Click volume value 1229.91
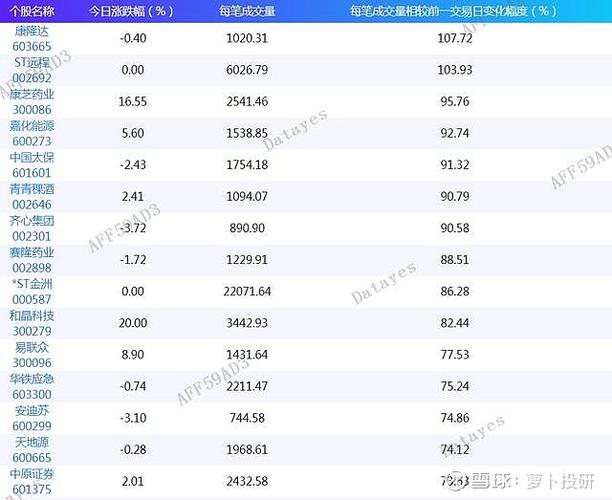The height and width of the screenshot is (500, 612). (247, 260)
